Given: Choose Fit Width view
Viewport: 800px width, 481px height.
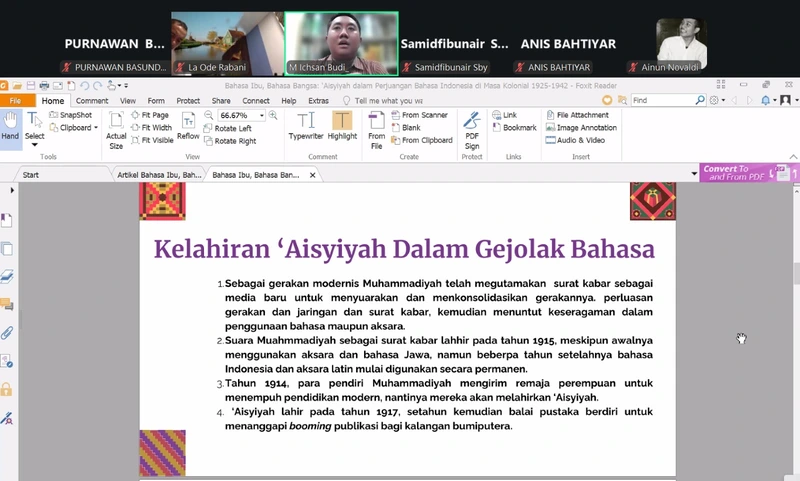Looking at the screenshot, I should tap(151, 128).
